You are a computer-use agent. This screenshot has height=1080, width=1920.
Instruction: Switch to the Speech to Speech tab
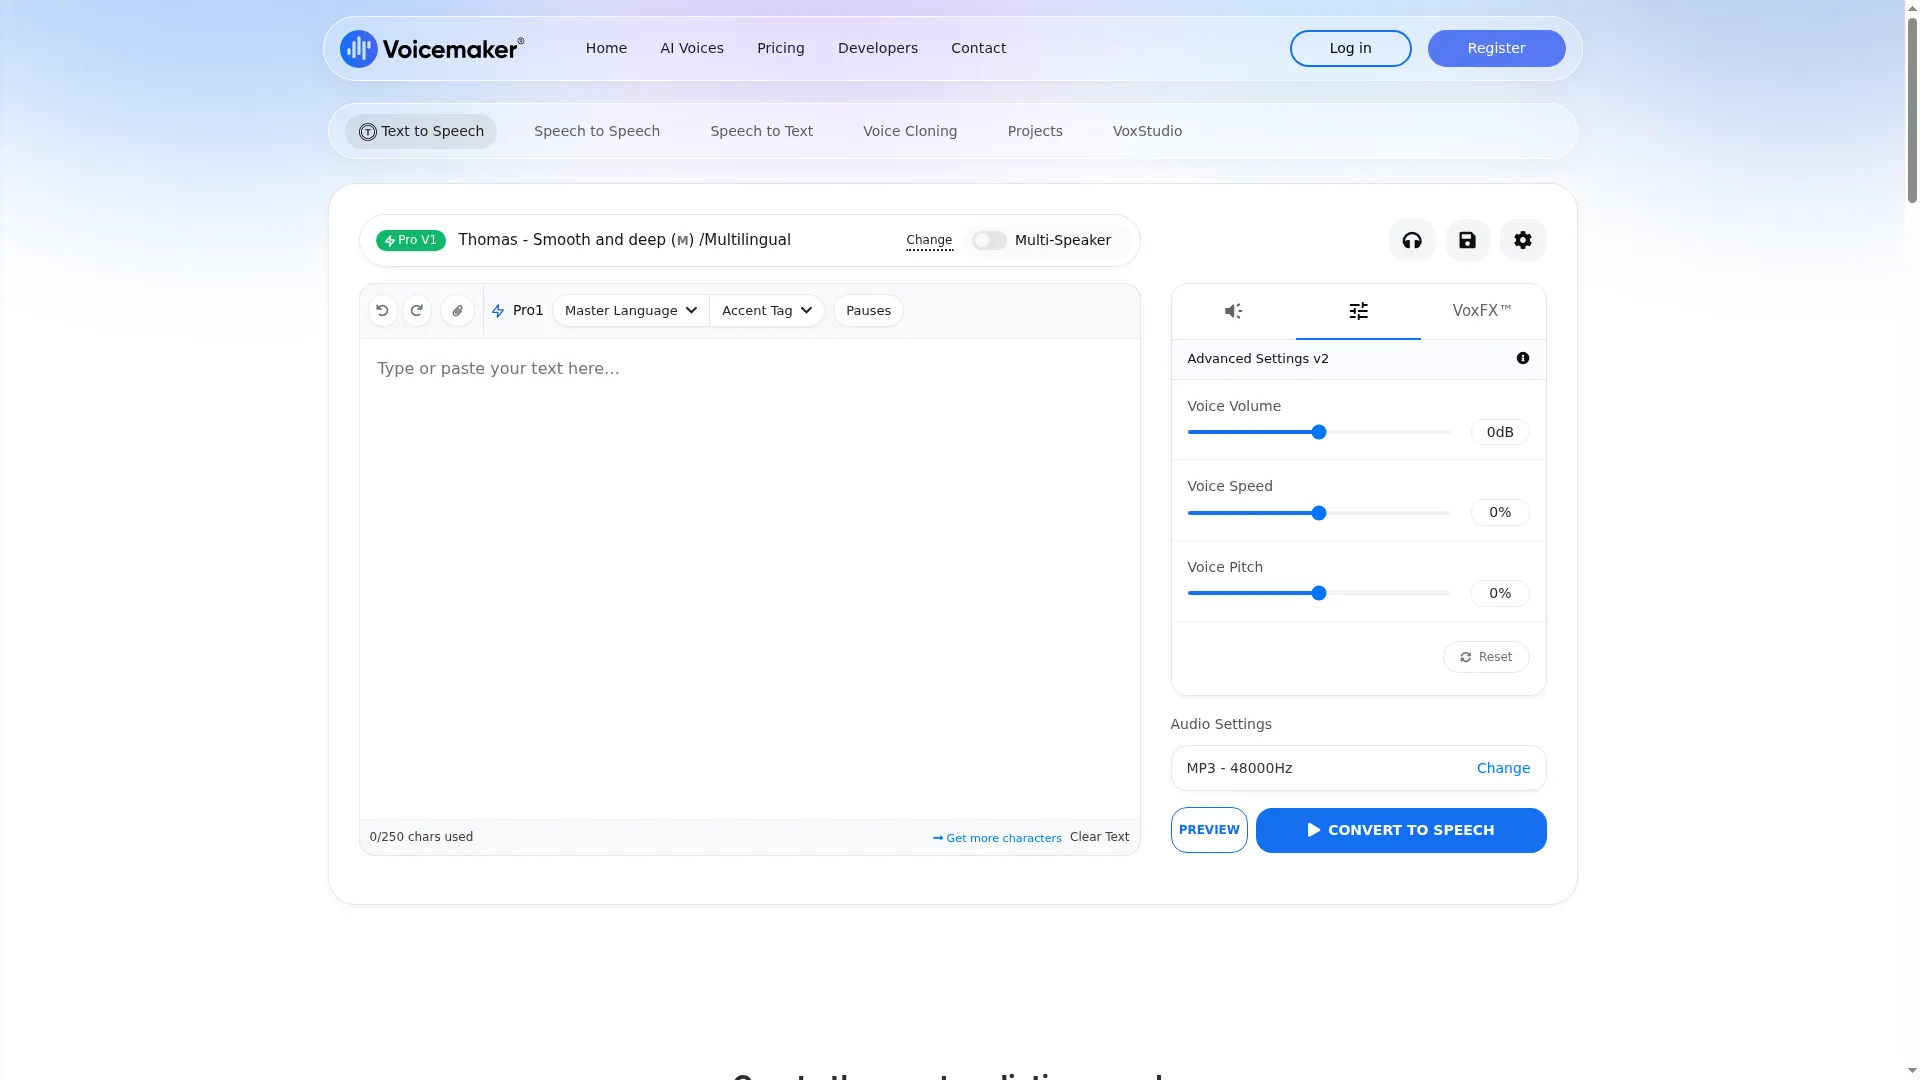pos(597,131)
